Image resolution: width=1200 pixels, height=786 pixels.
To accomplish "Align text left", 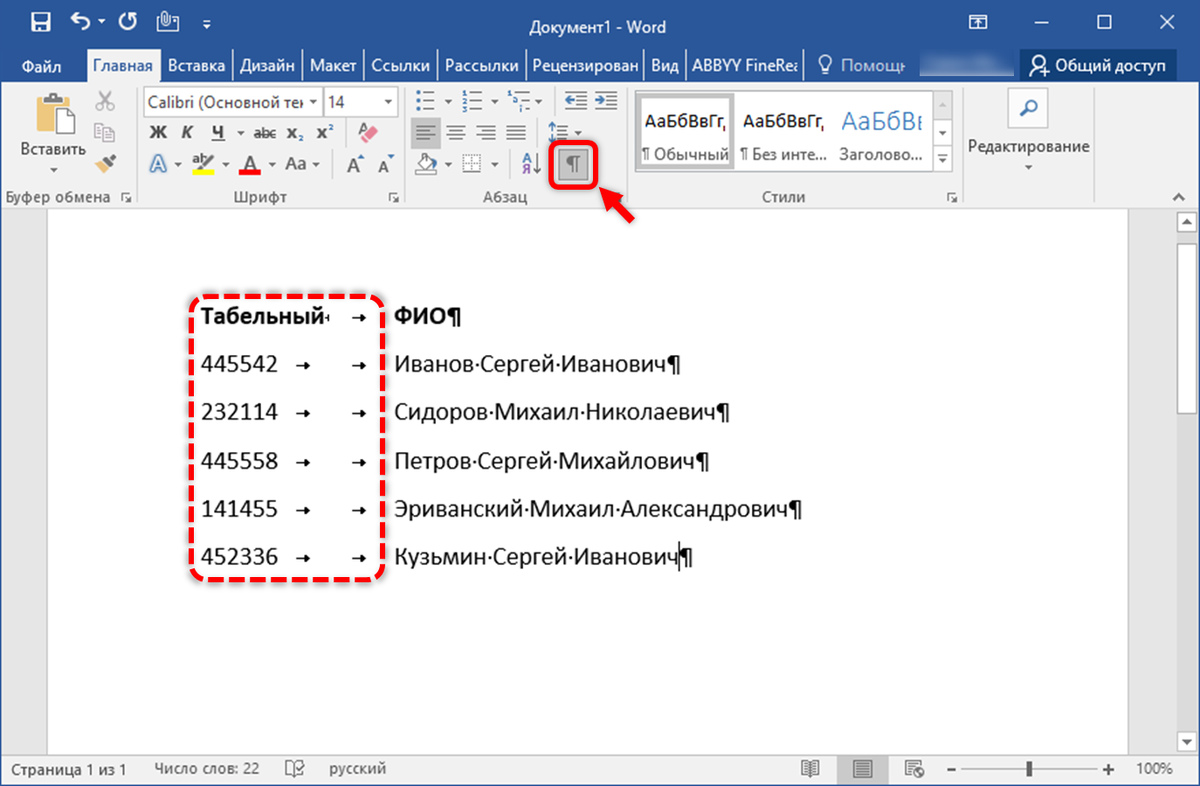I will (x=426, y=133).
